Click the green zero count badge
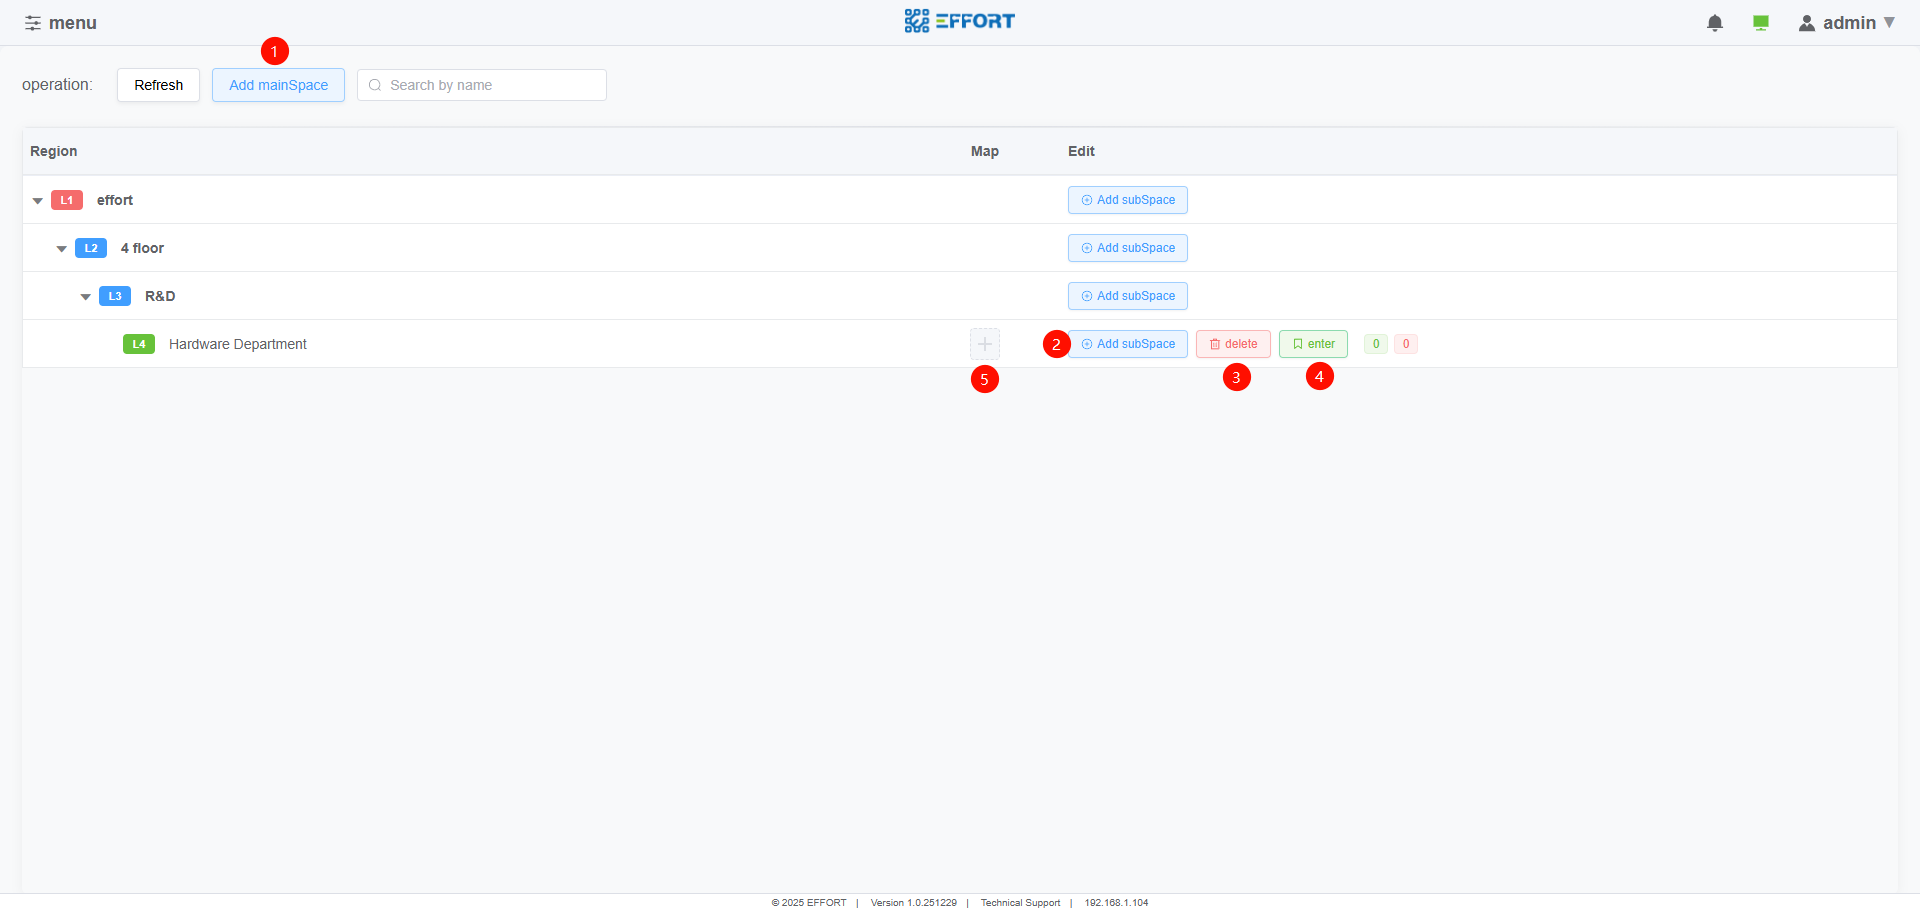This screenshot has height=911, width=1920. (x=1375, y=344)
